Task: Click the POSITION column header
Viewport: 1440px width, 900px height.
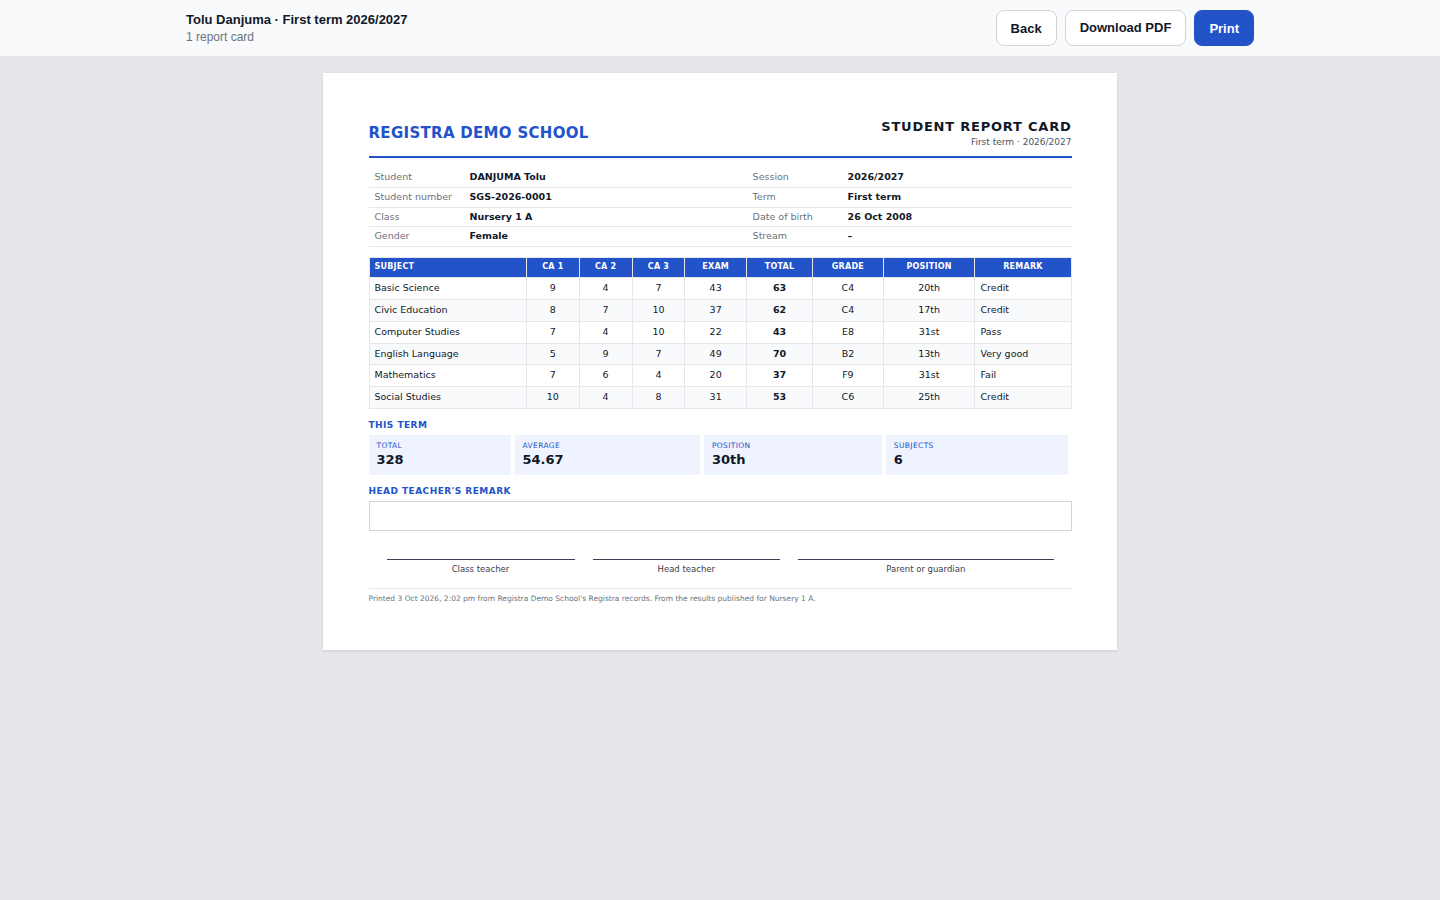Action: [x=929, y=267]
